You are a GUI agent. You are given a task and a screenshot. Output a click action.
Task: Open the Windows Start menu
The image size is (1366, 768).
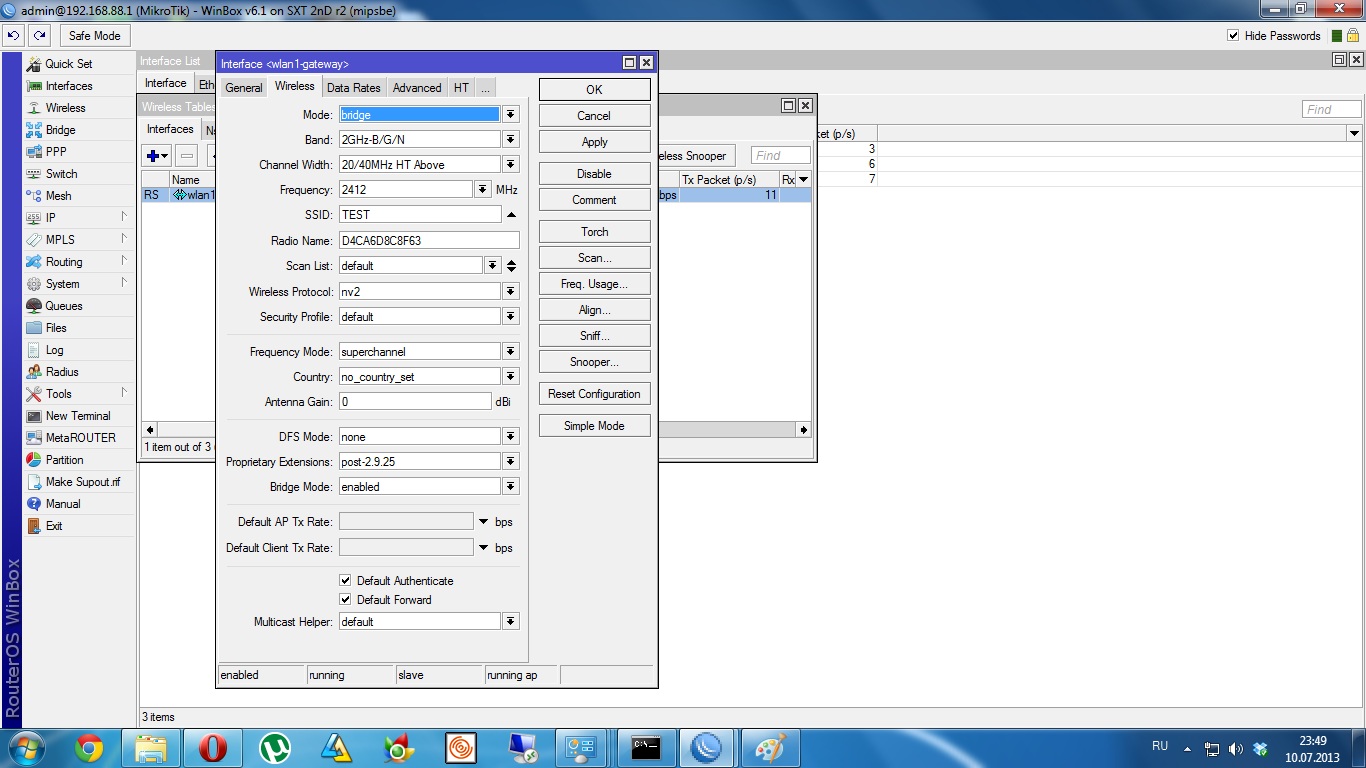tap(25, 748)
